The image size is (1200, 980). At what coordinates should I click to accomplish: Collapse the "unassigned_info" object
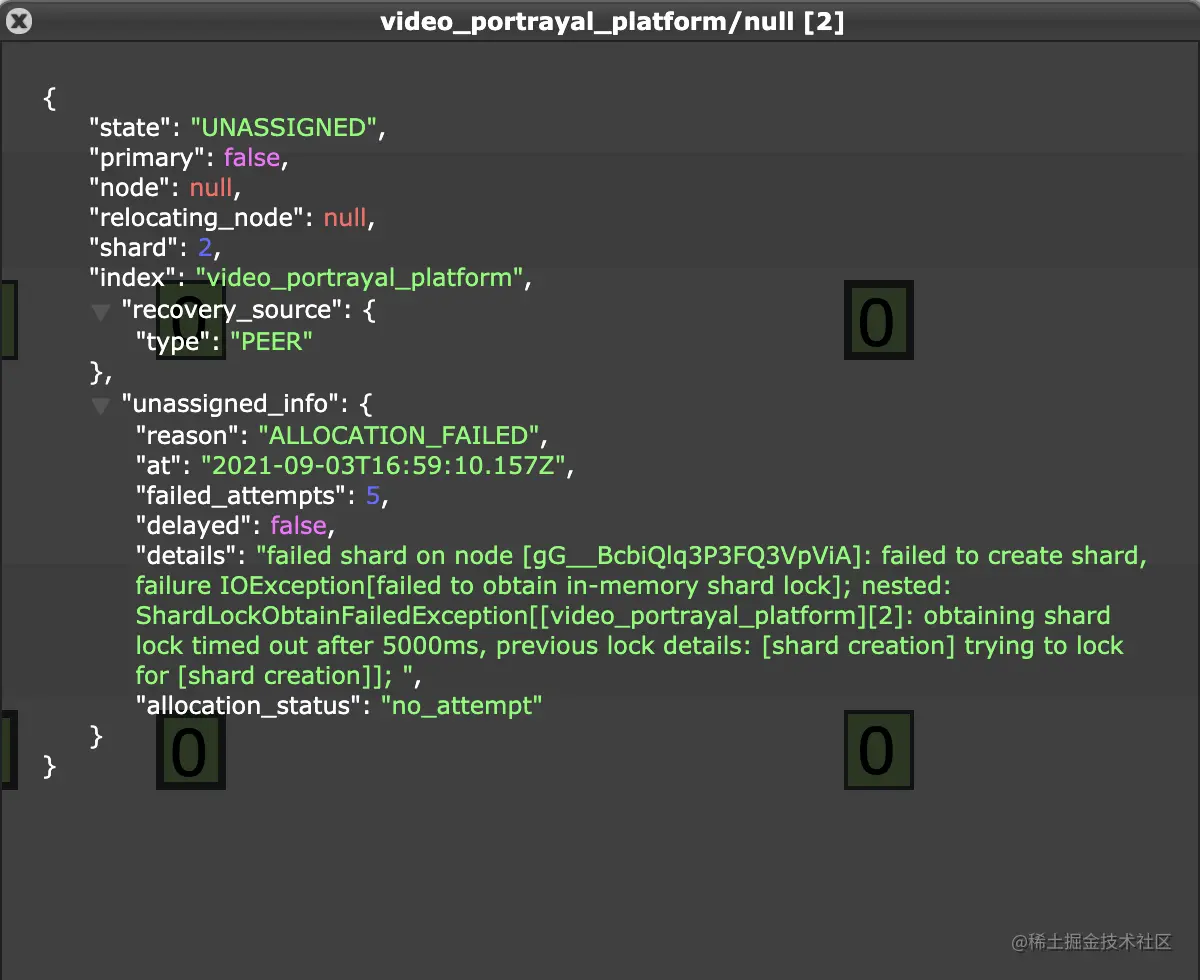pyautogui.click(x=101, y=405)
